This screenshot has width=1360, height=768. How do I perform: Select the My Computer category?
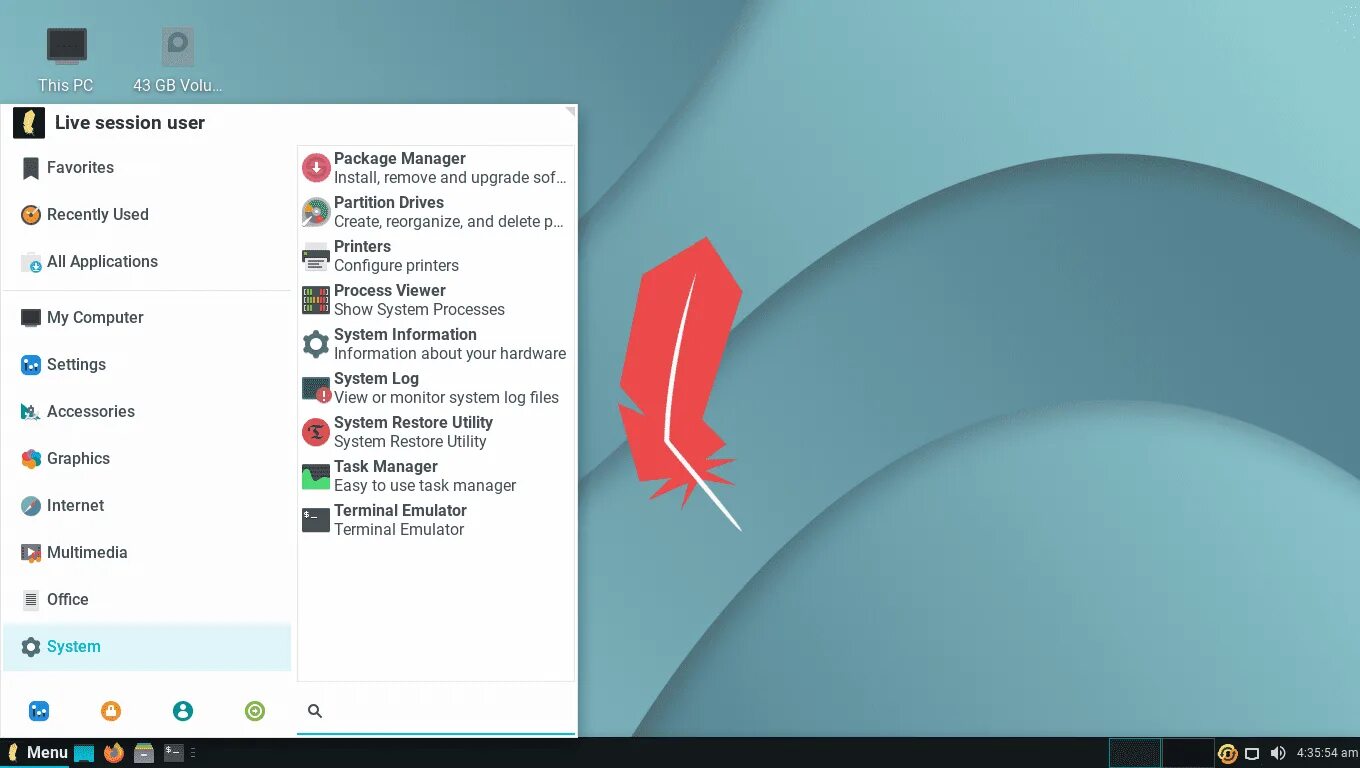coord(147,318)
